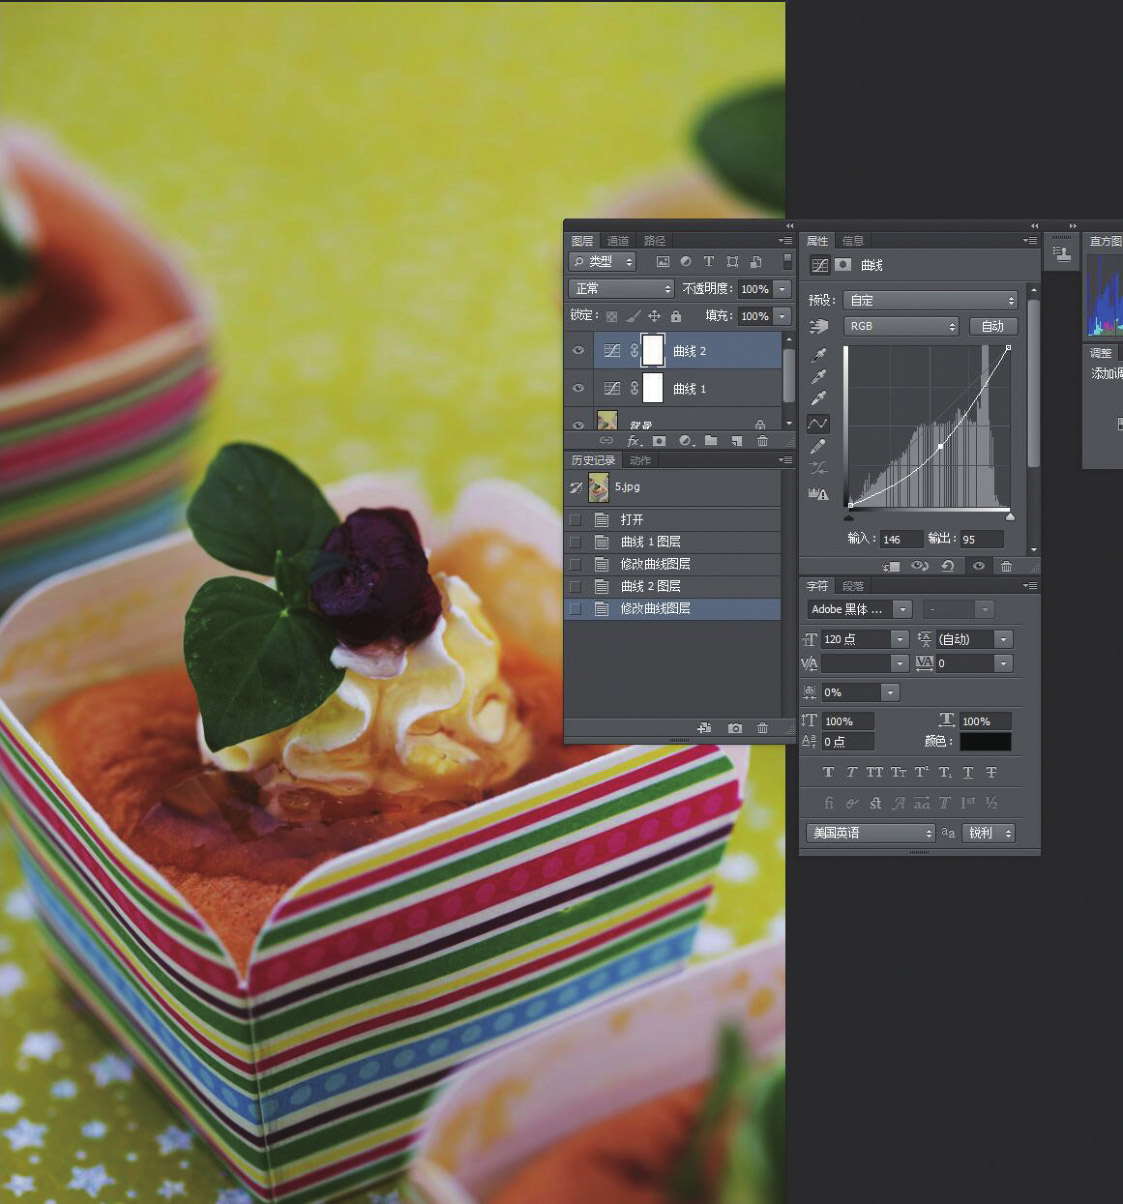This screenshot has width=1123, height=1204.
Task: Hide the 曲线 2 layer via eye icon
Action: pos(578,351)
